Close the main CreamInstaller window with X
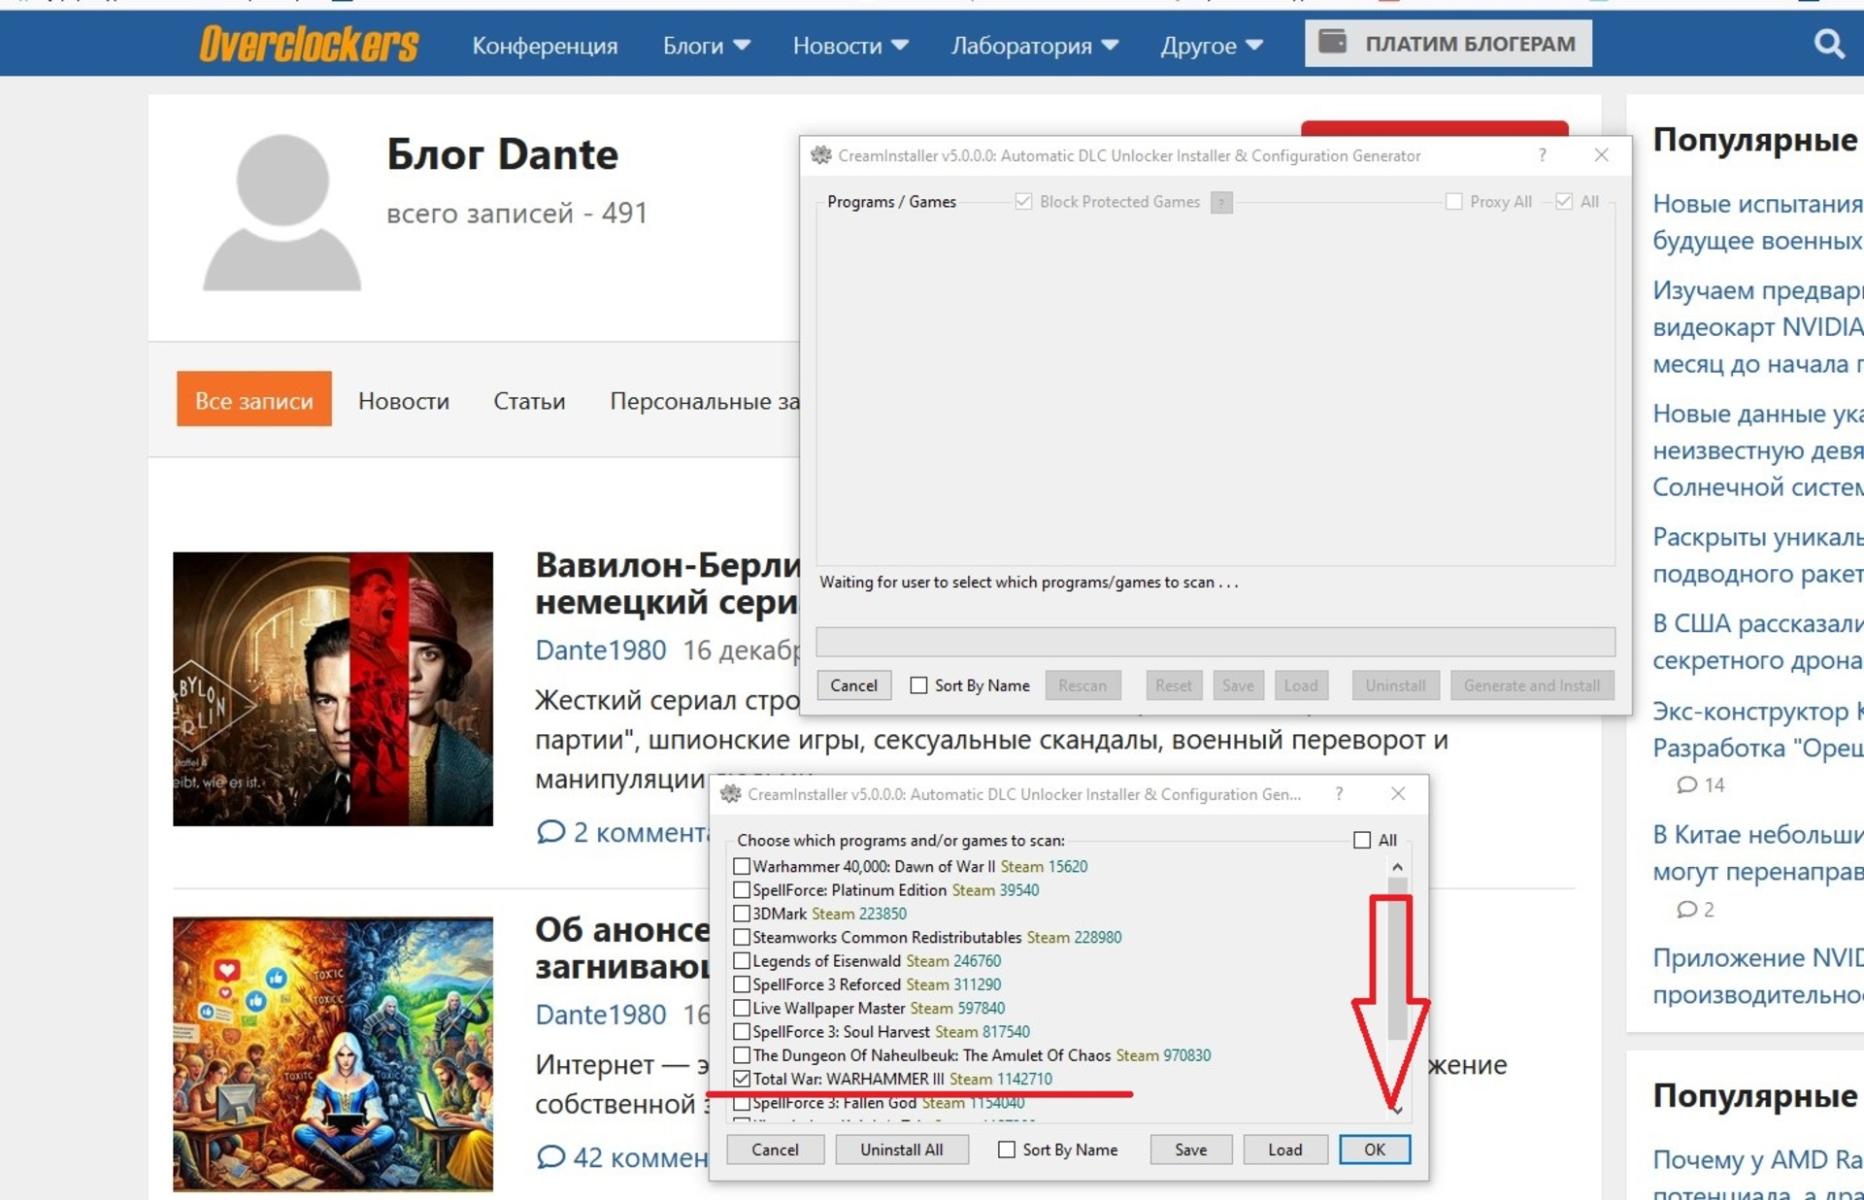The width and height of the screenshot is (1864, 1200). coord(1601,155)
